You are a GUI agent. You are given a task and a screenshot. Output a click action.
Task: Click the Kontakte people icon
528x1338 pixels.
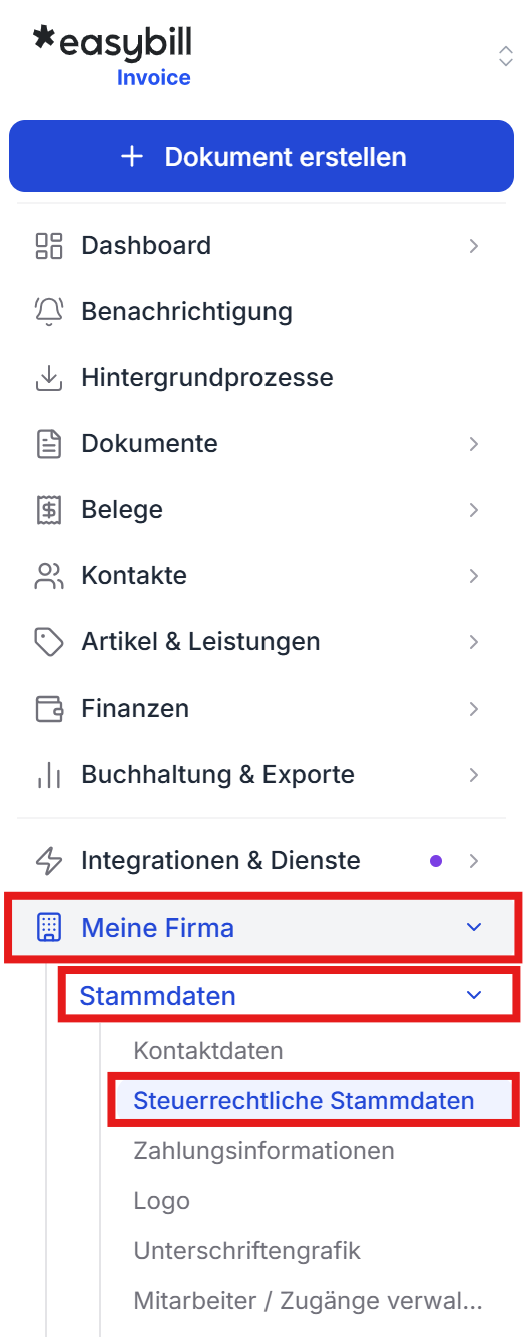tap(48, 576)
